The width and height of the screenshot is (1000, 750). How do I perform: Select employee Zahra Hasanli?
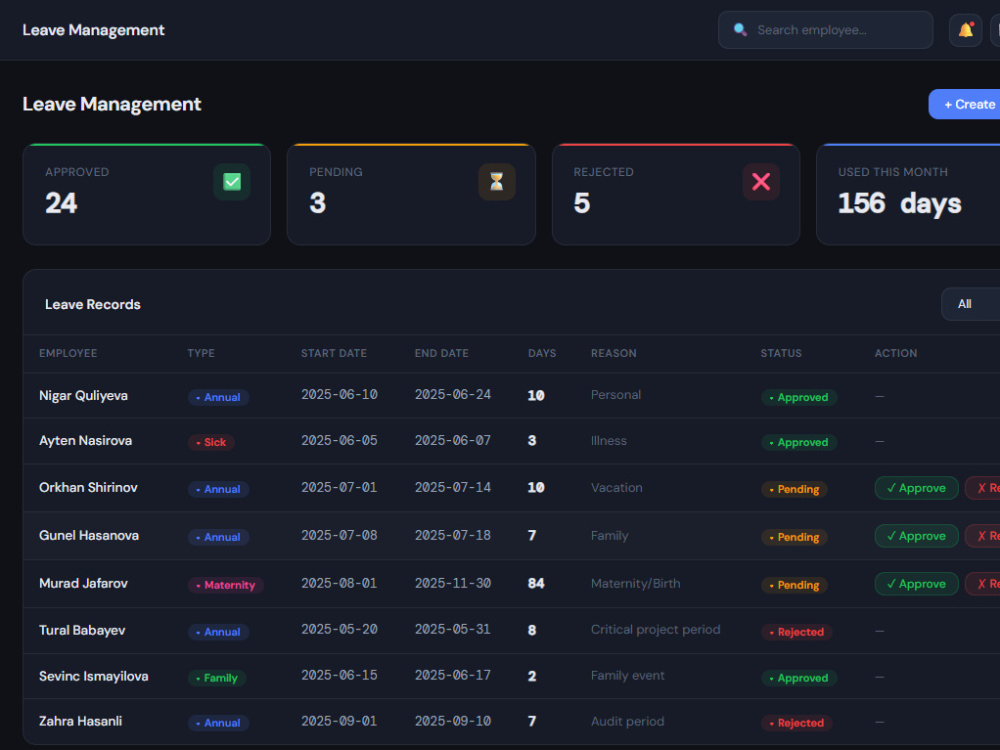coord(80,721)
